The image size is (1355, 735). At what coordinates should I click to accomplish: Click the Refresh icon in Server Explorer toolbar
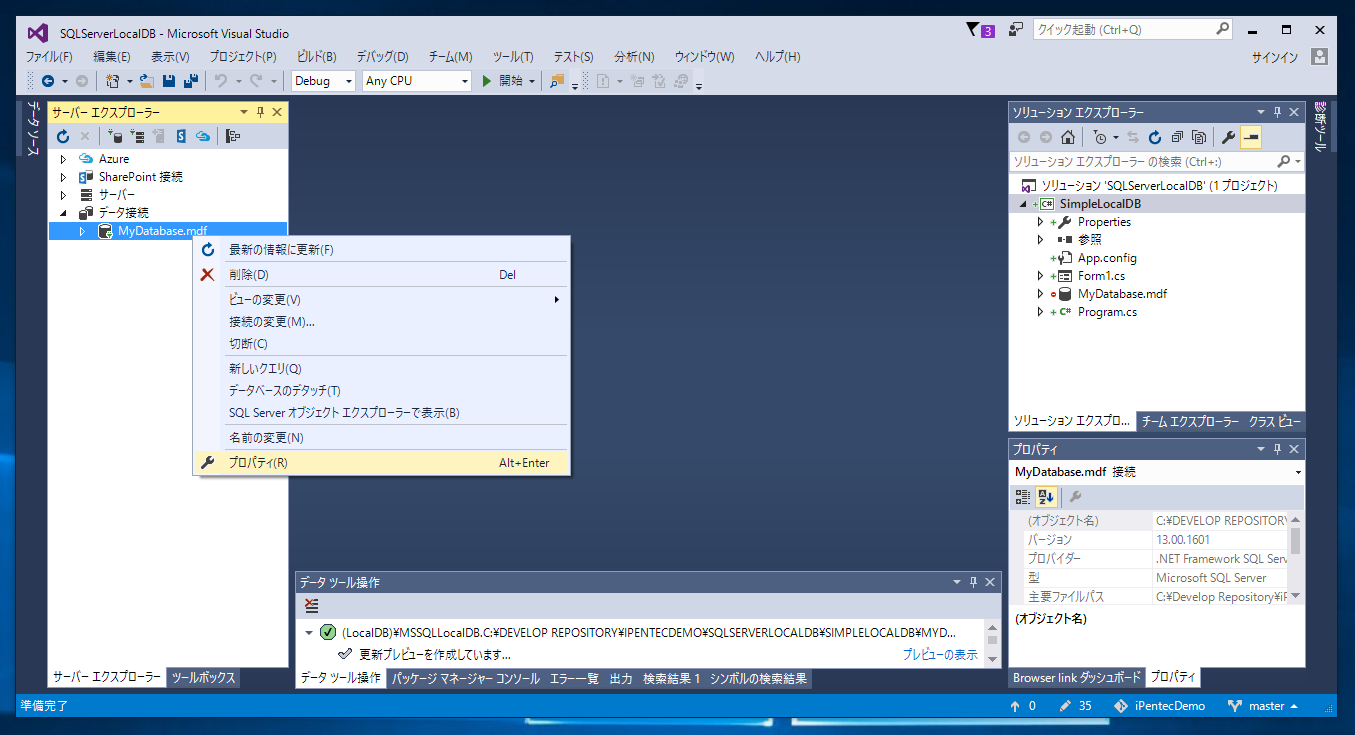click(x=63, y=136)
